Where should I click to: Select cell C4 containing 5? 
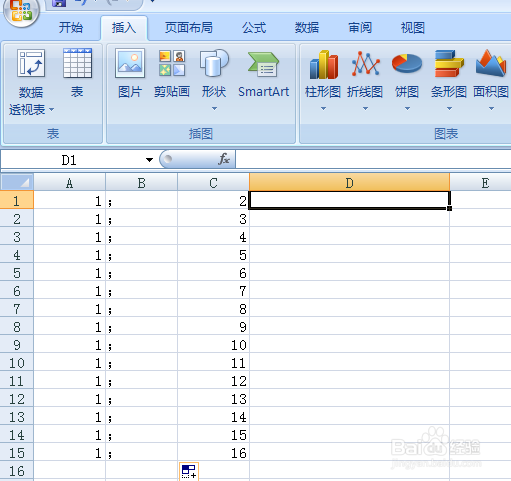[213, 254]
